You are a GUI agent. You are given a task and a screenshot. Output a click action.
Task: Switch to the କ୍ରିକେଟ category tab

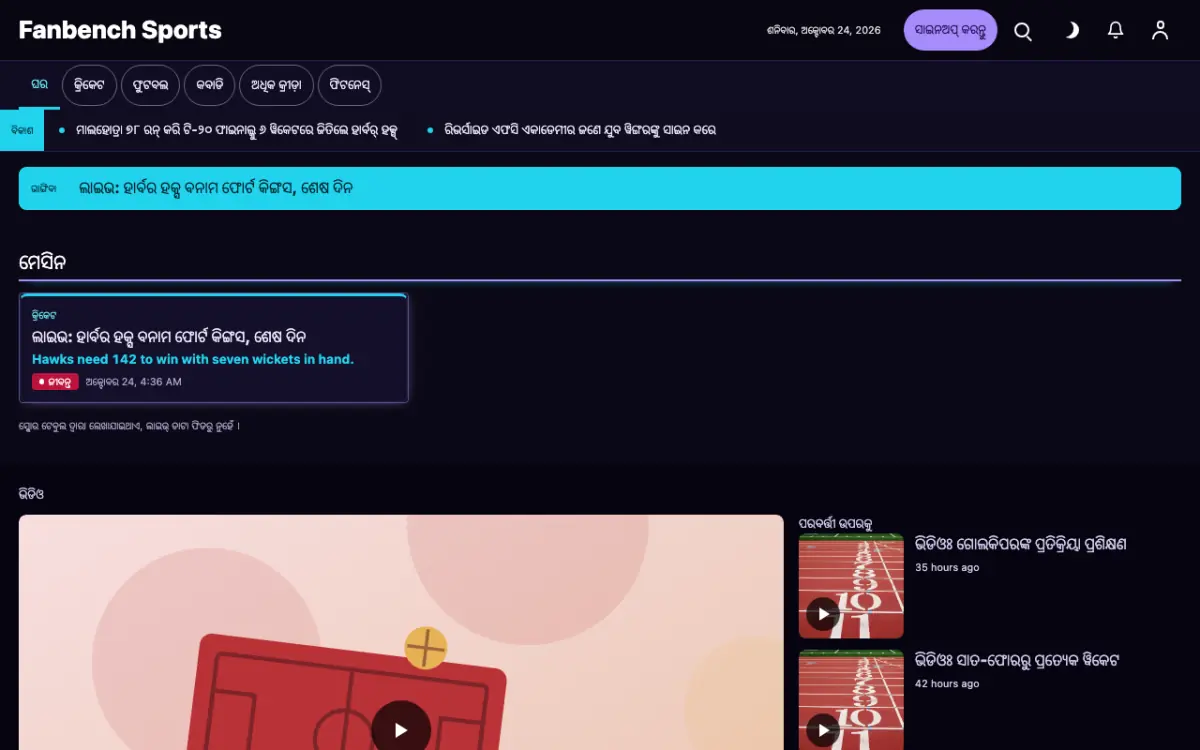pos(89,85)
